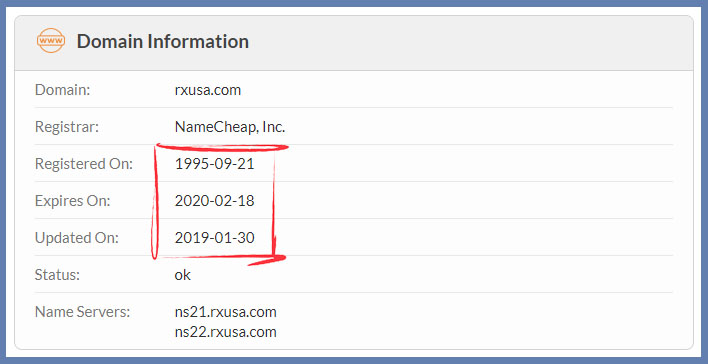Click the Expires On: label

click(x=72, y=201)
